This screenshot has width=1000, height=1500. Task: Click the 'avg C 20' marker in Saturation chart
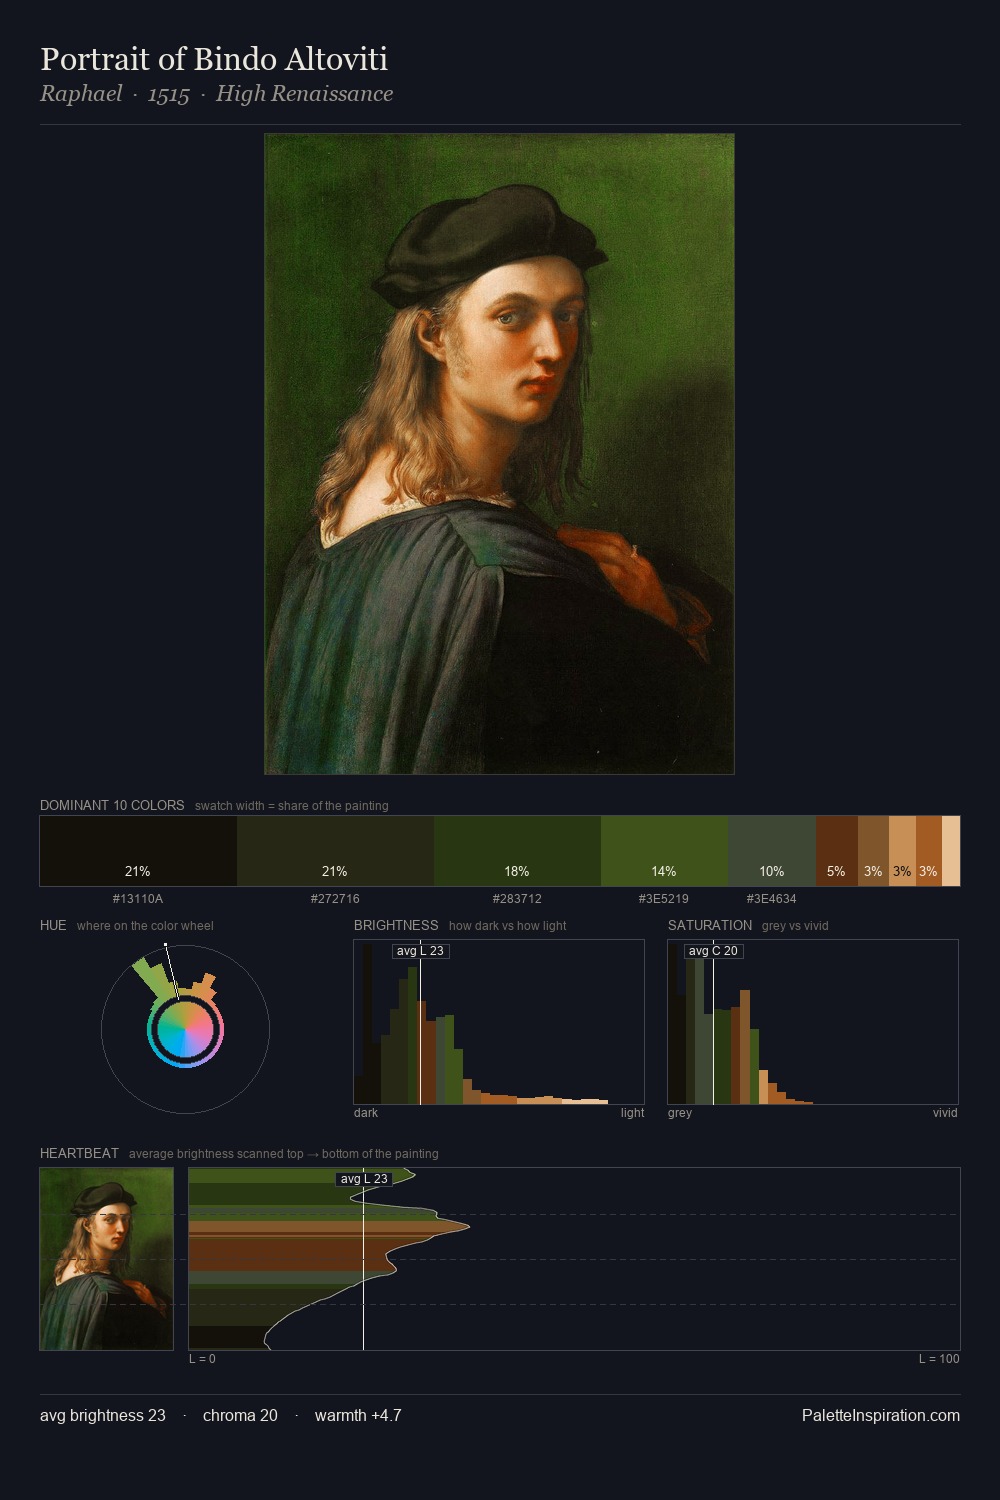[713, 951]
